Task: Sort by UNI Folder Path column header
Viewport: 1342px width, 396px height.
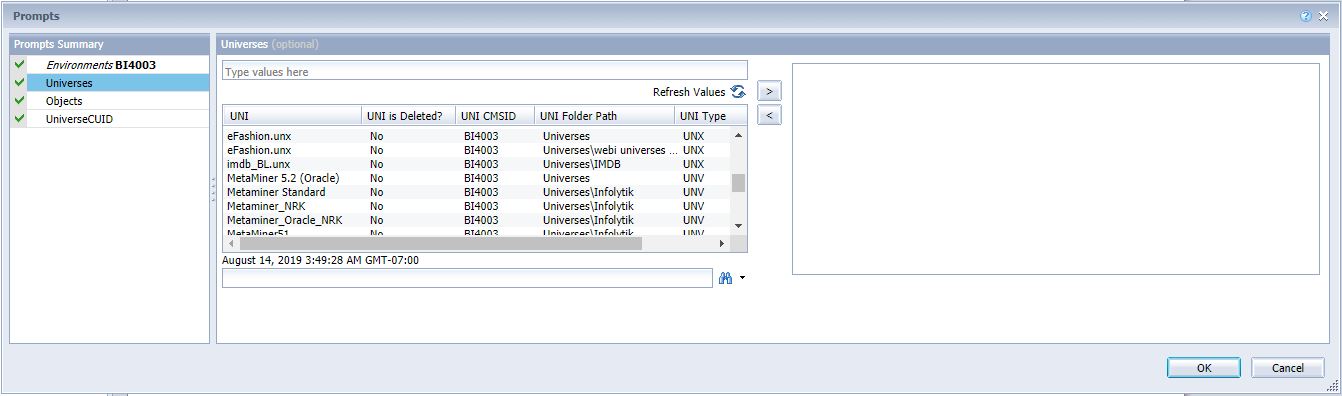Action: click(x=604, y=116)
